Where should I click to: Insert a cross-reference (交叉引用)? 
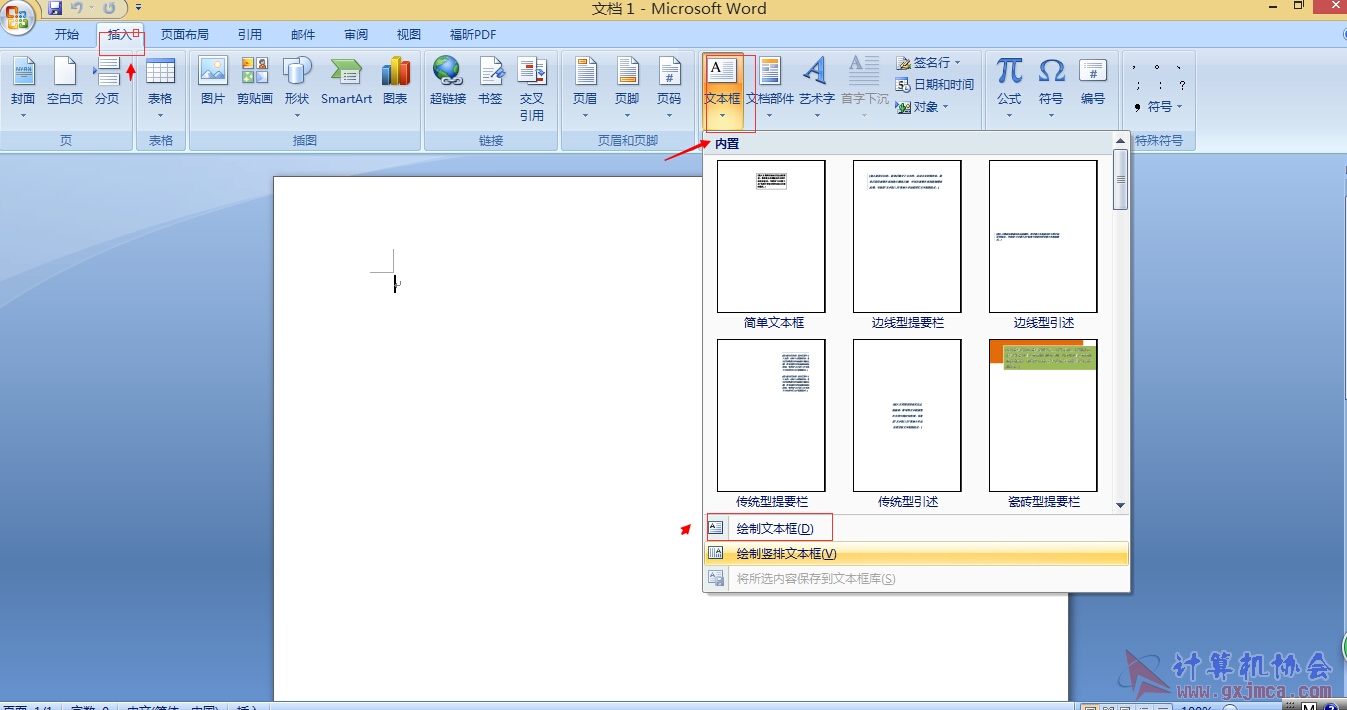pos(532,88)
